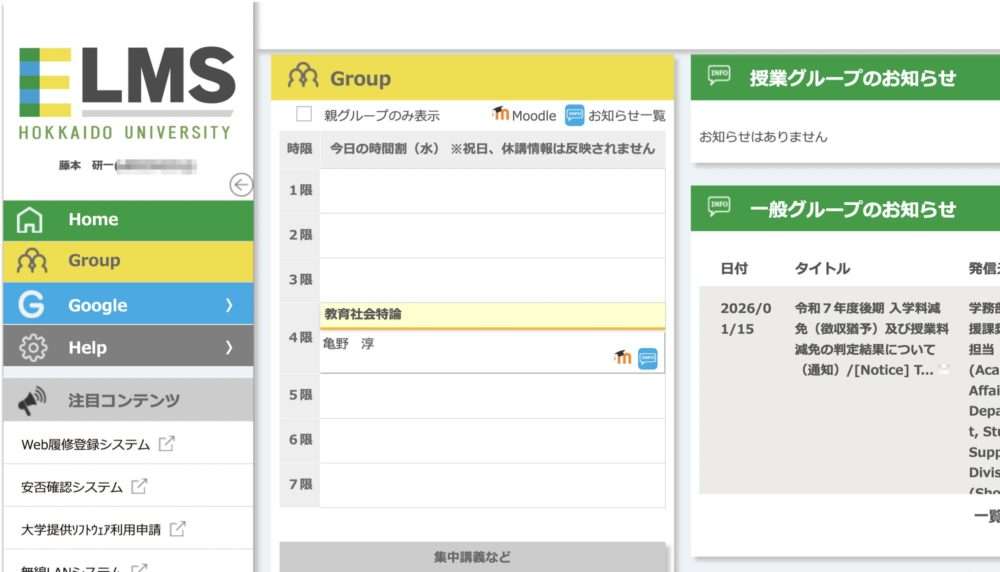Collapse sidebar with the left arrow button
The width and height of the screenshot is (1000, 572).
point(240,184)
